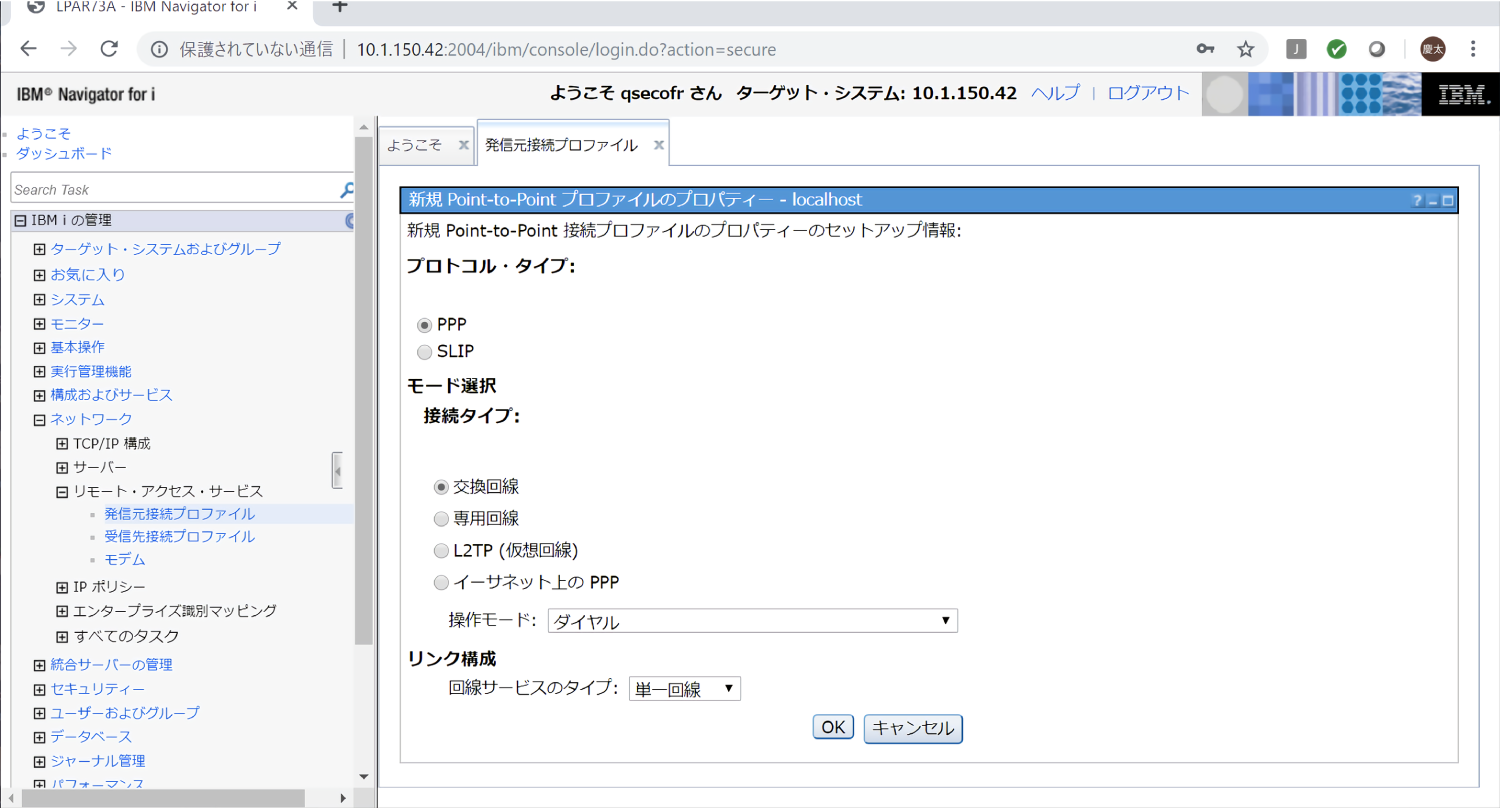The image size is (1500, 808).
Task: Click the ジャーナル管理 tree item
Action: 98,761
